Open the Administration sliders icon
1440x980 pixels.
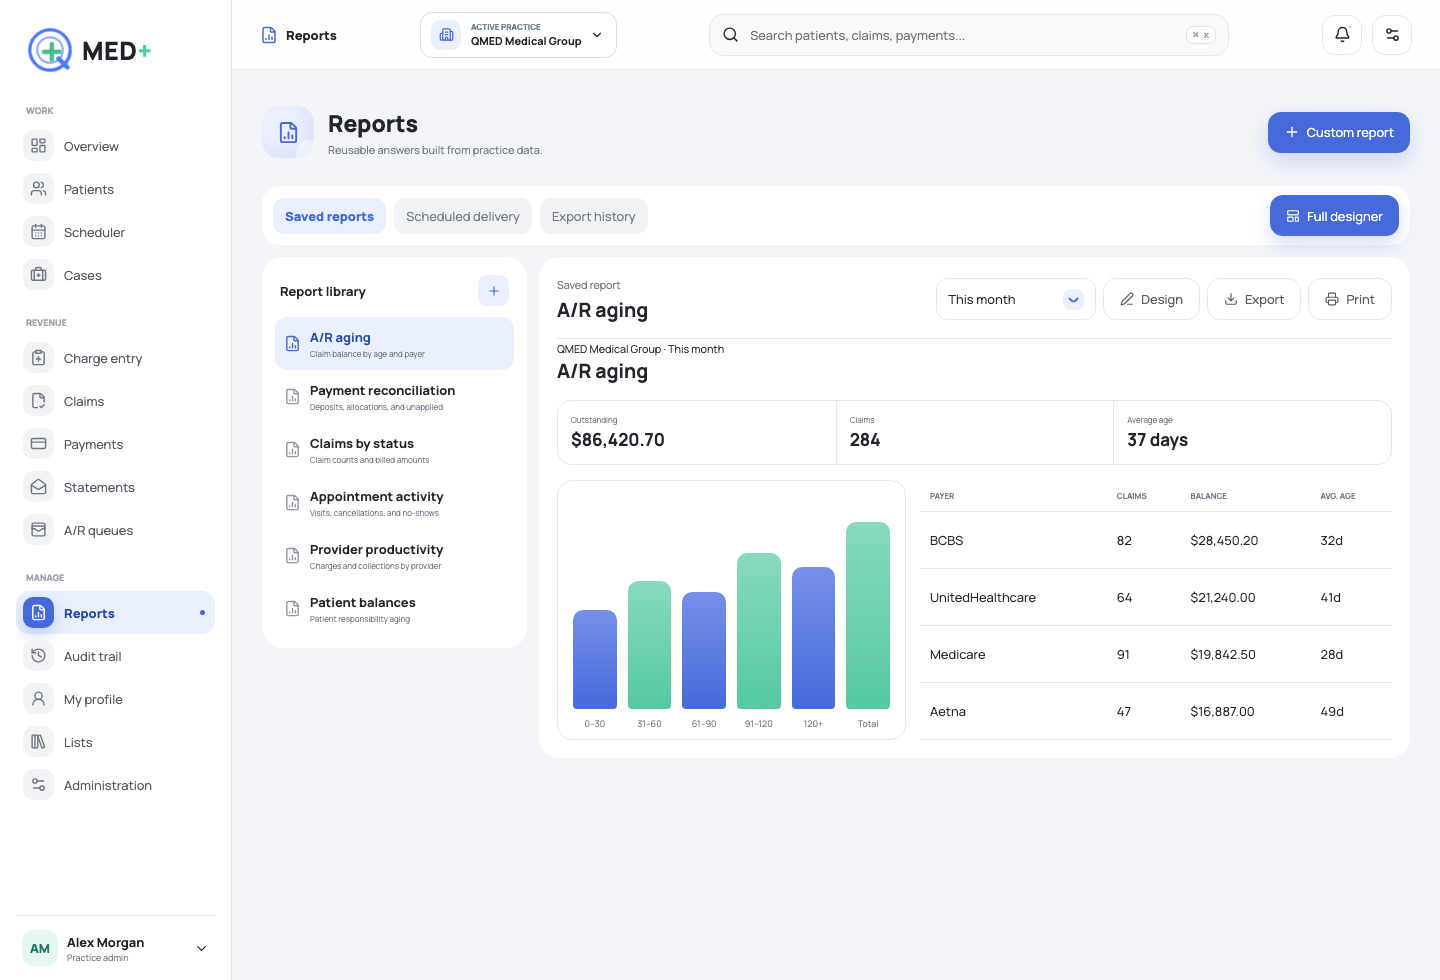coord(38,785)
